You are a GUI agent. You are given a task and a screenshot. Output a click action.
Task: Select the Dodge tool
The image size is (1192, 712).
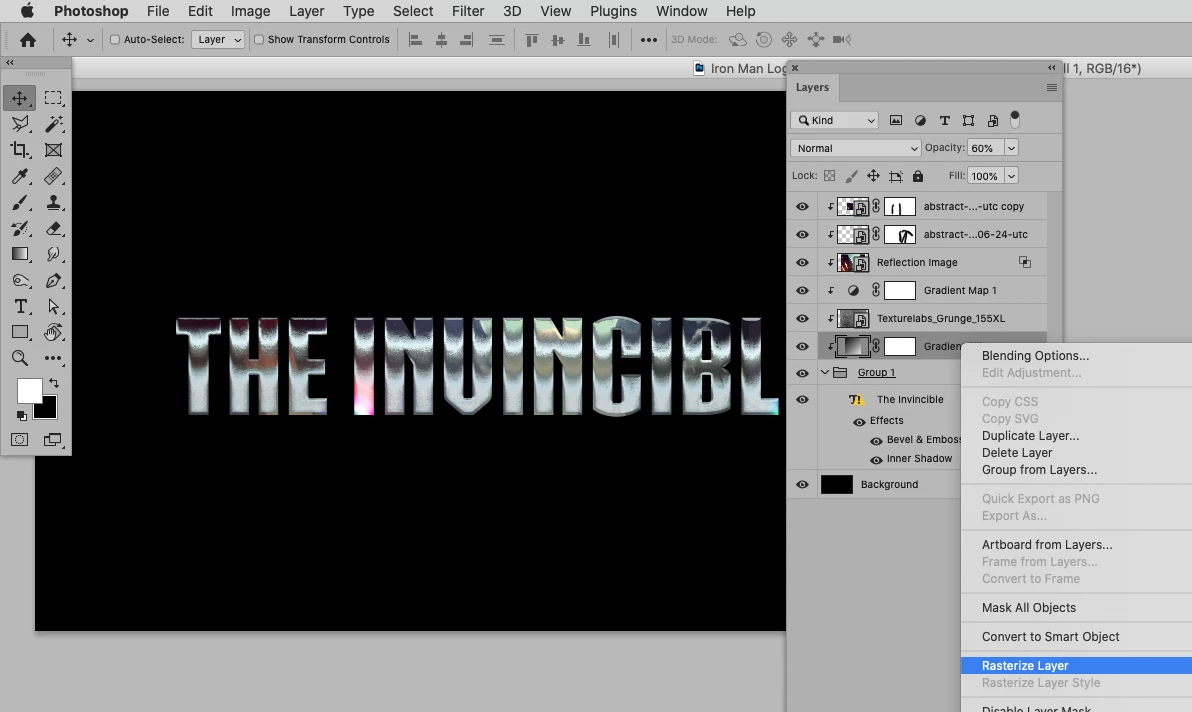[x=20, y=281]
